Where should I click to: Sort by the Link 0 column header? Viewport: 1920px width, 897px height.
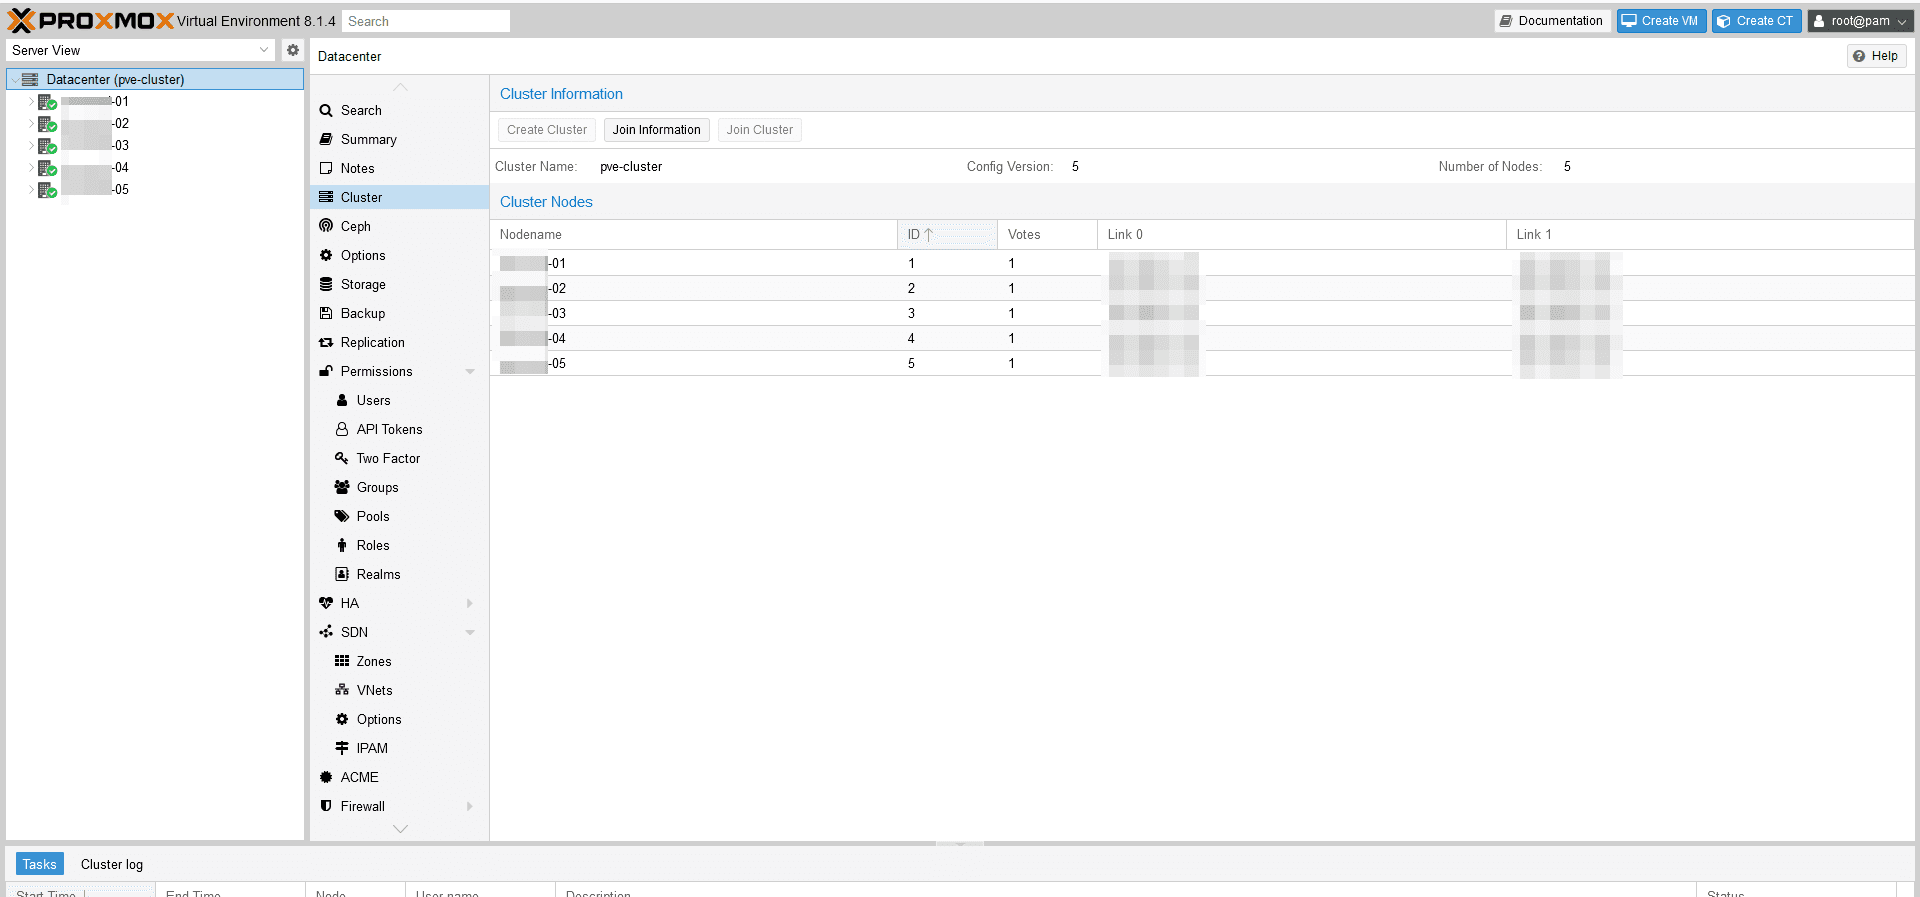pyautogui.click(x=1302, y=235)
